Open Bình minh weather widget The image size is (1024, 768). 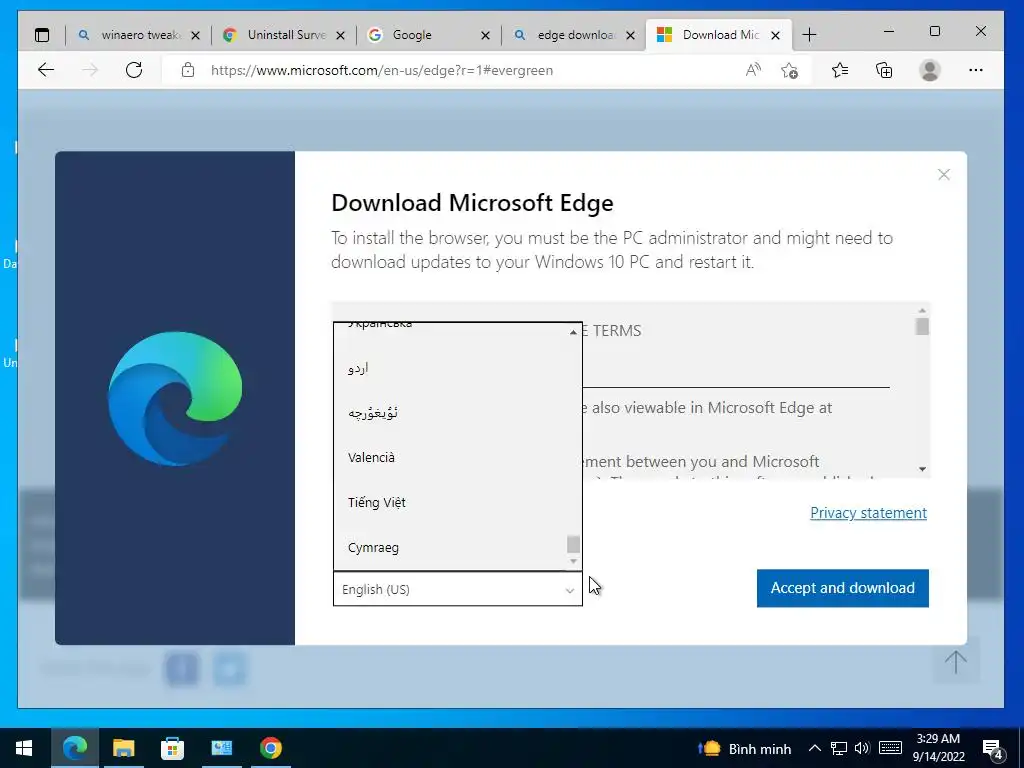[744, 748]
